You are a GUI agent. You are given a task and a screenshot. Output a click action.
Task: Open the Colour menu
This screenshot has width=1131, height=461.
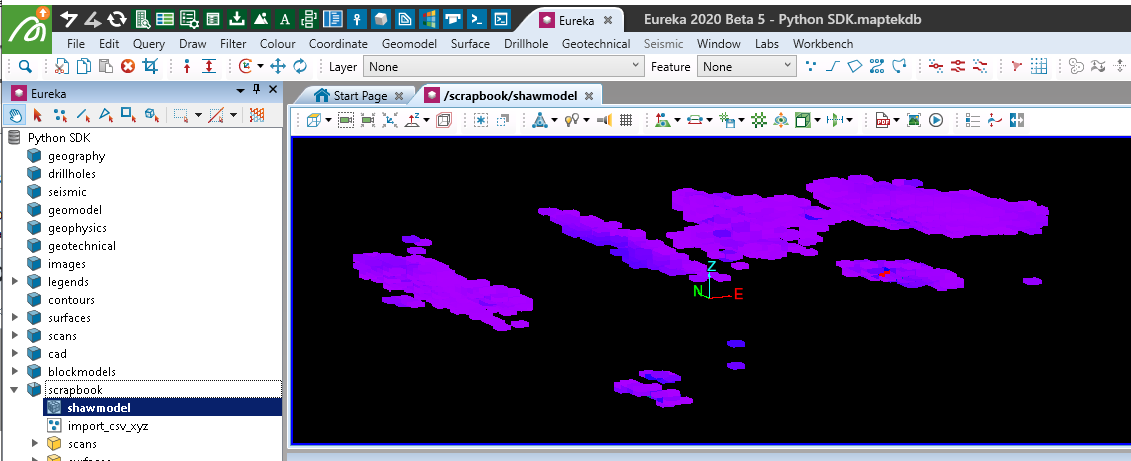tap(278, 43)
